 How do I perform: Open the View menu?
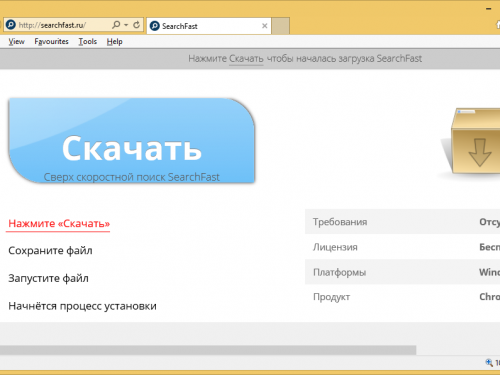[16, 42]
